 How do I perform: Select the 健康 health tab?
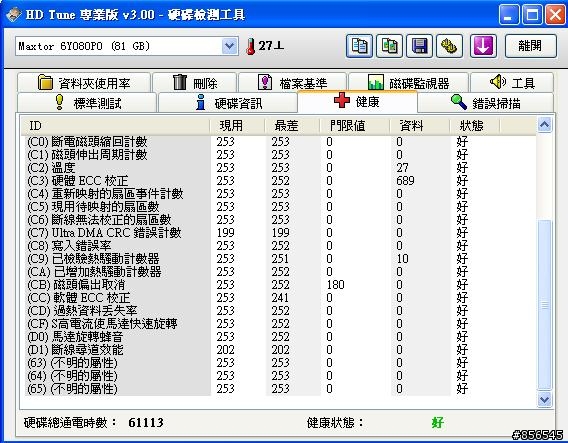(357, 101)
